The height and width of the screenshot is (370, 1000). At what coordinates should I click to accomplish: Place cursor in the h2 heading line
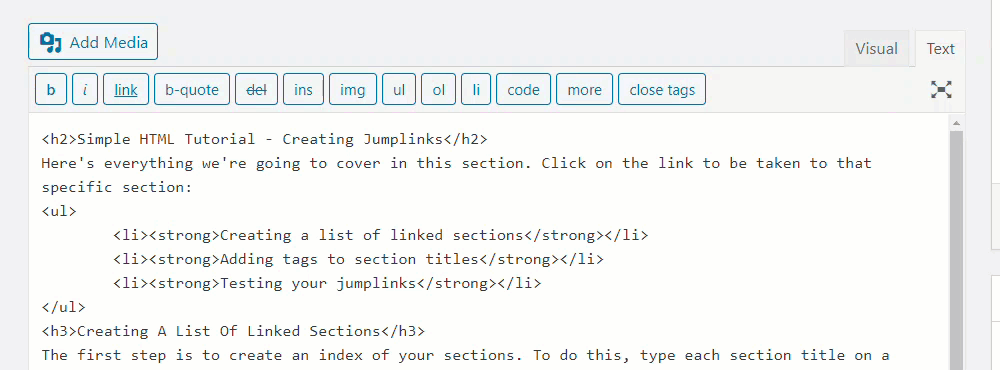pos(264,139)
